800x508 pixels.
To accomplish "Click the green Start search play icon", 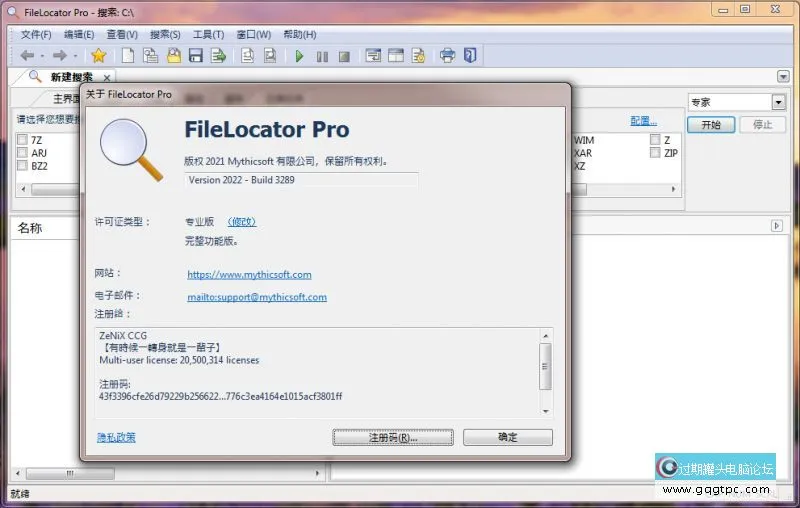I will click(299, 56).
